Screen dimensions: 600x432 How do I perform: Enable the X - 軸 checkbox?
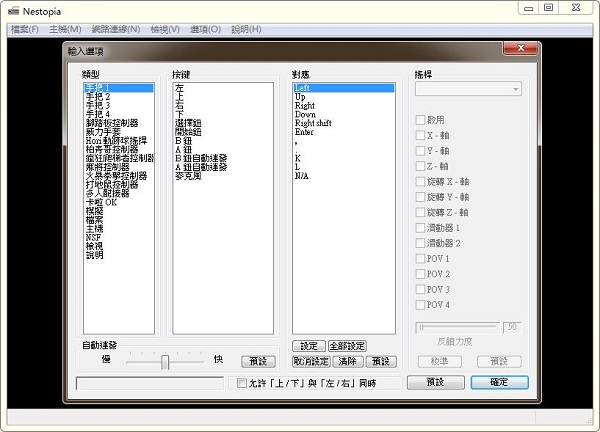(421, 134)
